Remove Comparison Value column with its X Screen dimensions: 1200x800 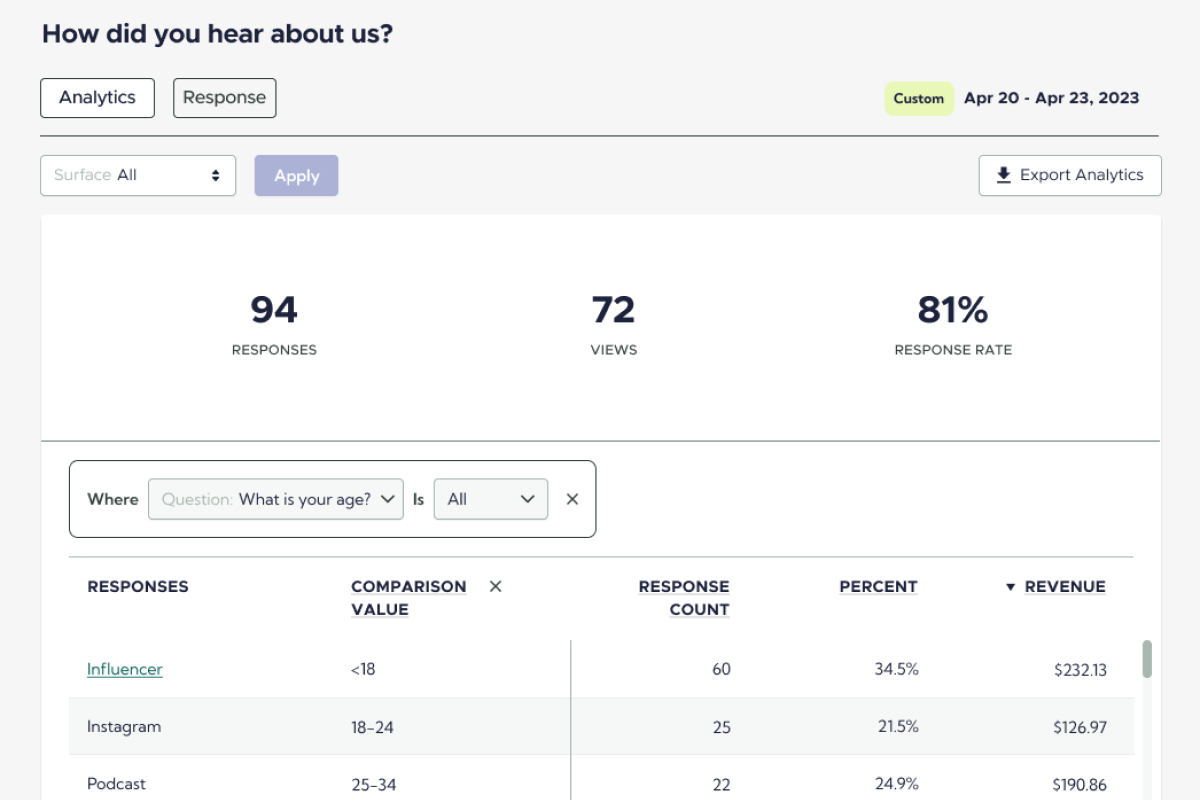coord(495,587)
